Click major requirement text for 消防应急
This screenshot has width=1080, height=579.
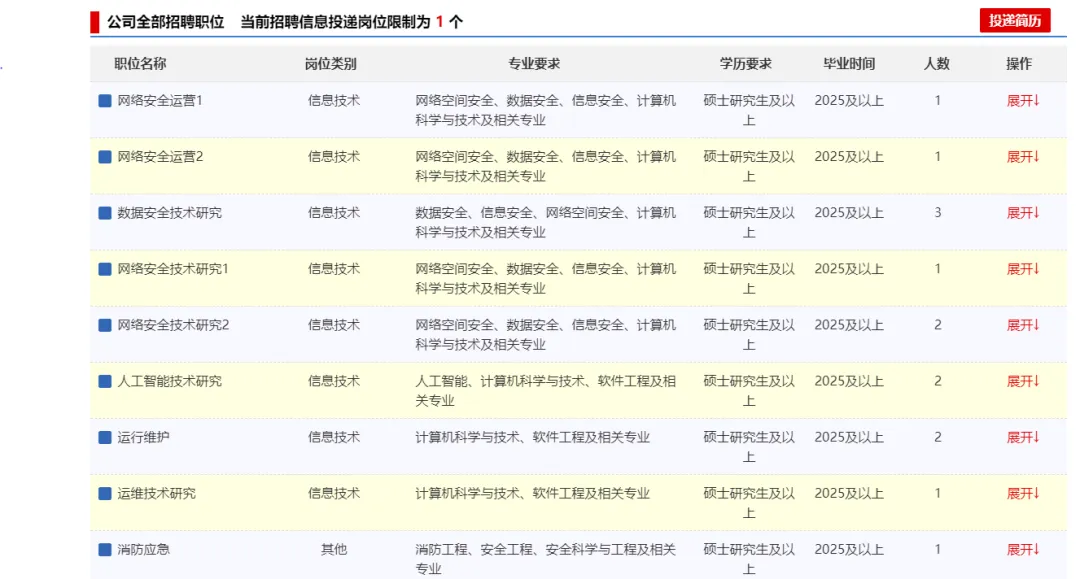(545, 559)
